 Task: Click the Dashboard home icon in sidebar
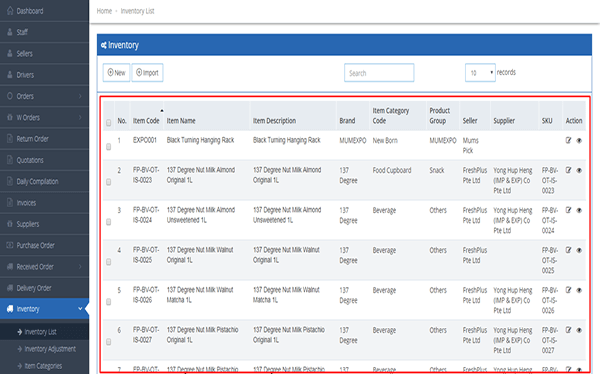tap(10, 11)
